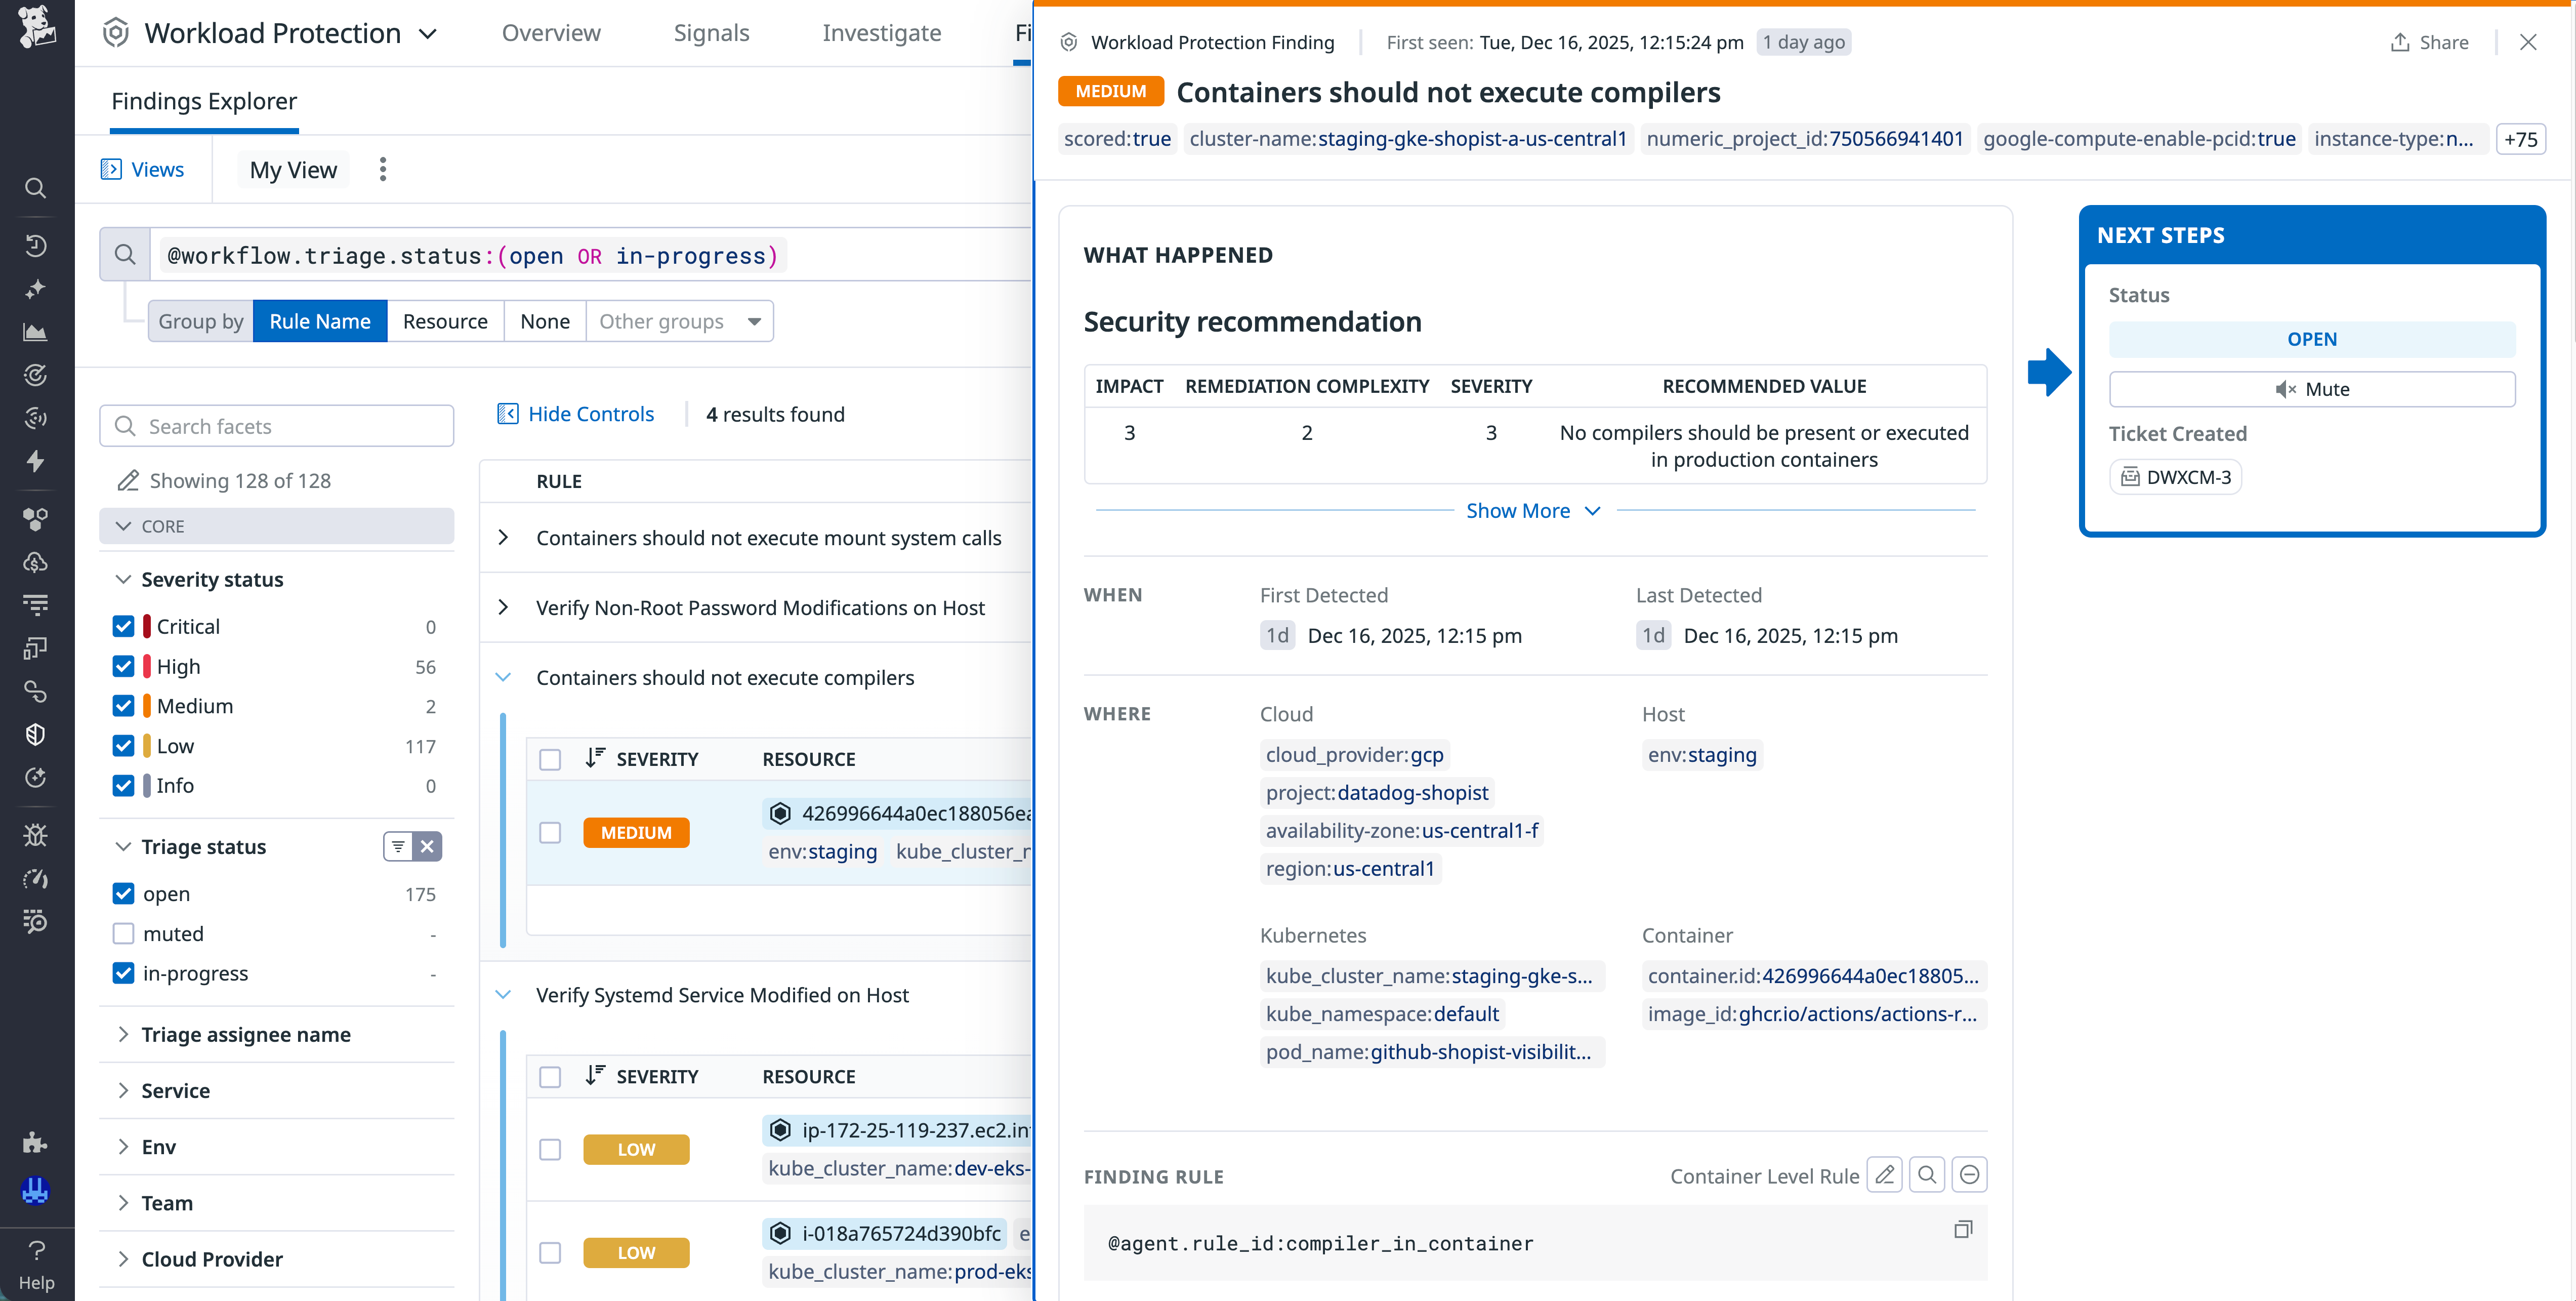Select the metrics chart sidebar icon

click(36, 332)
